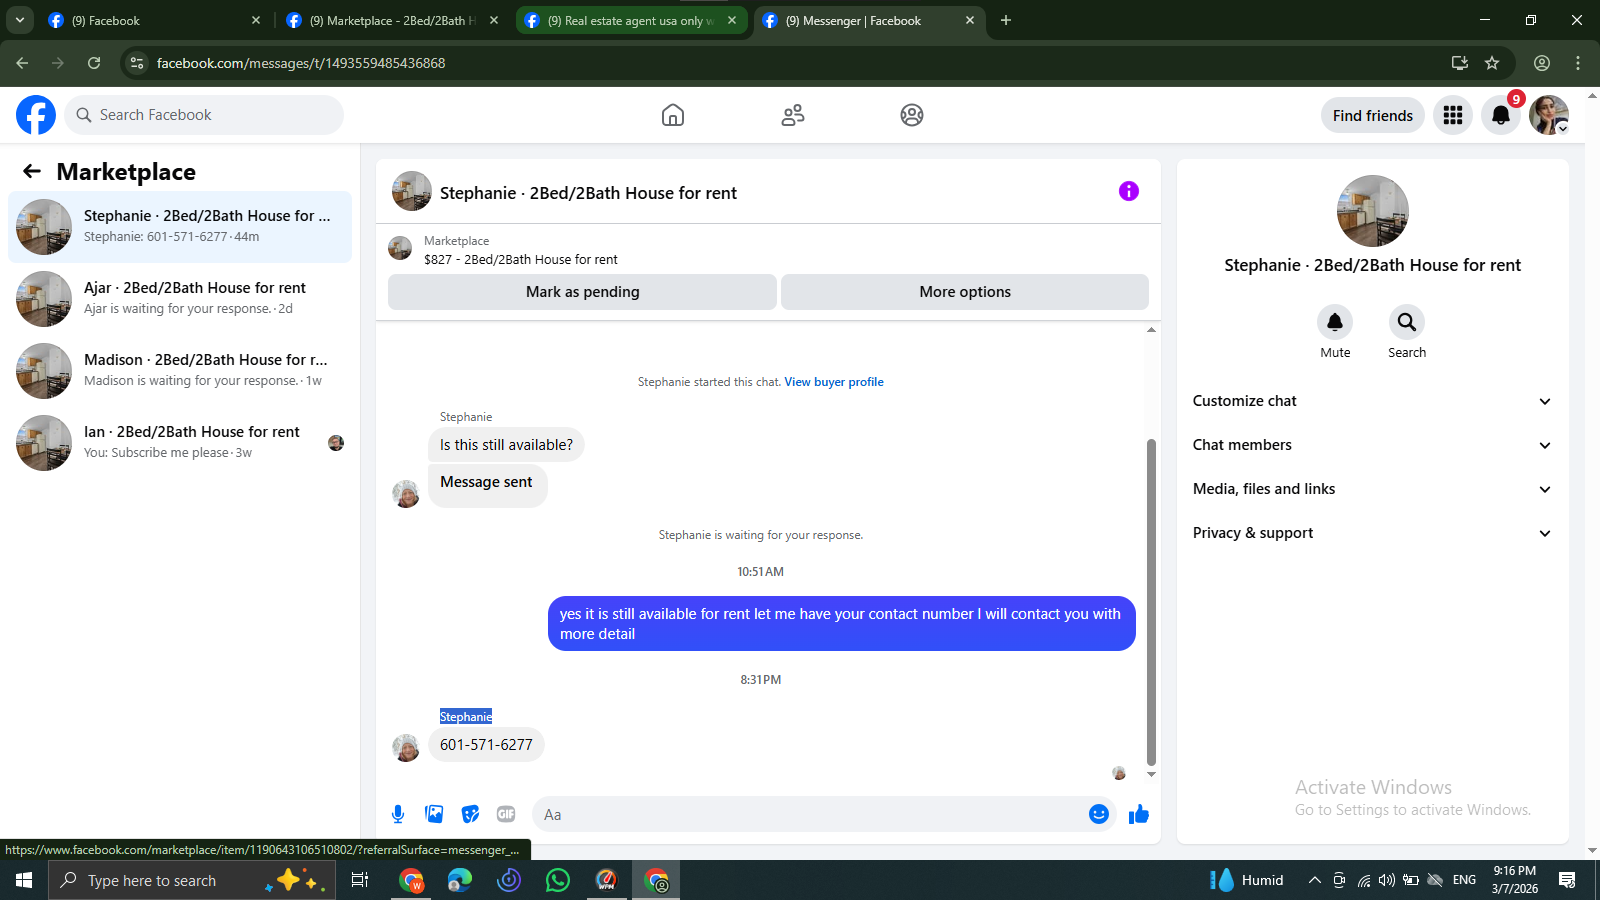This screenshot has height=900, width=1600.
Task: Expand the Privacy & support section
Action: coord(1373,533)
